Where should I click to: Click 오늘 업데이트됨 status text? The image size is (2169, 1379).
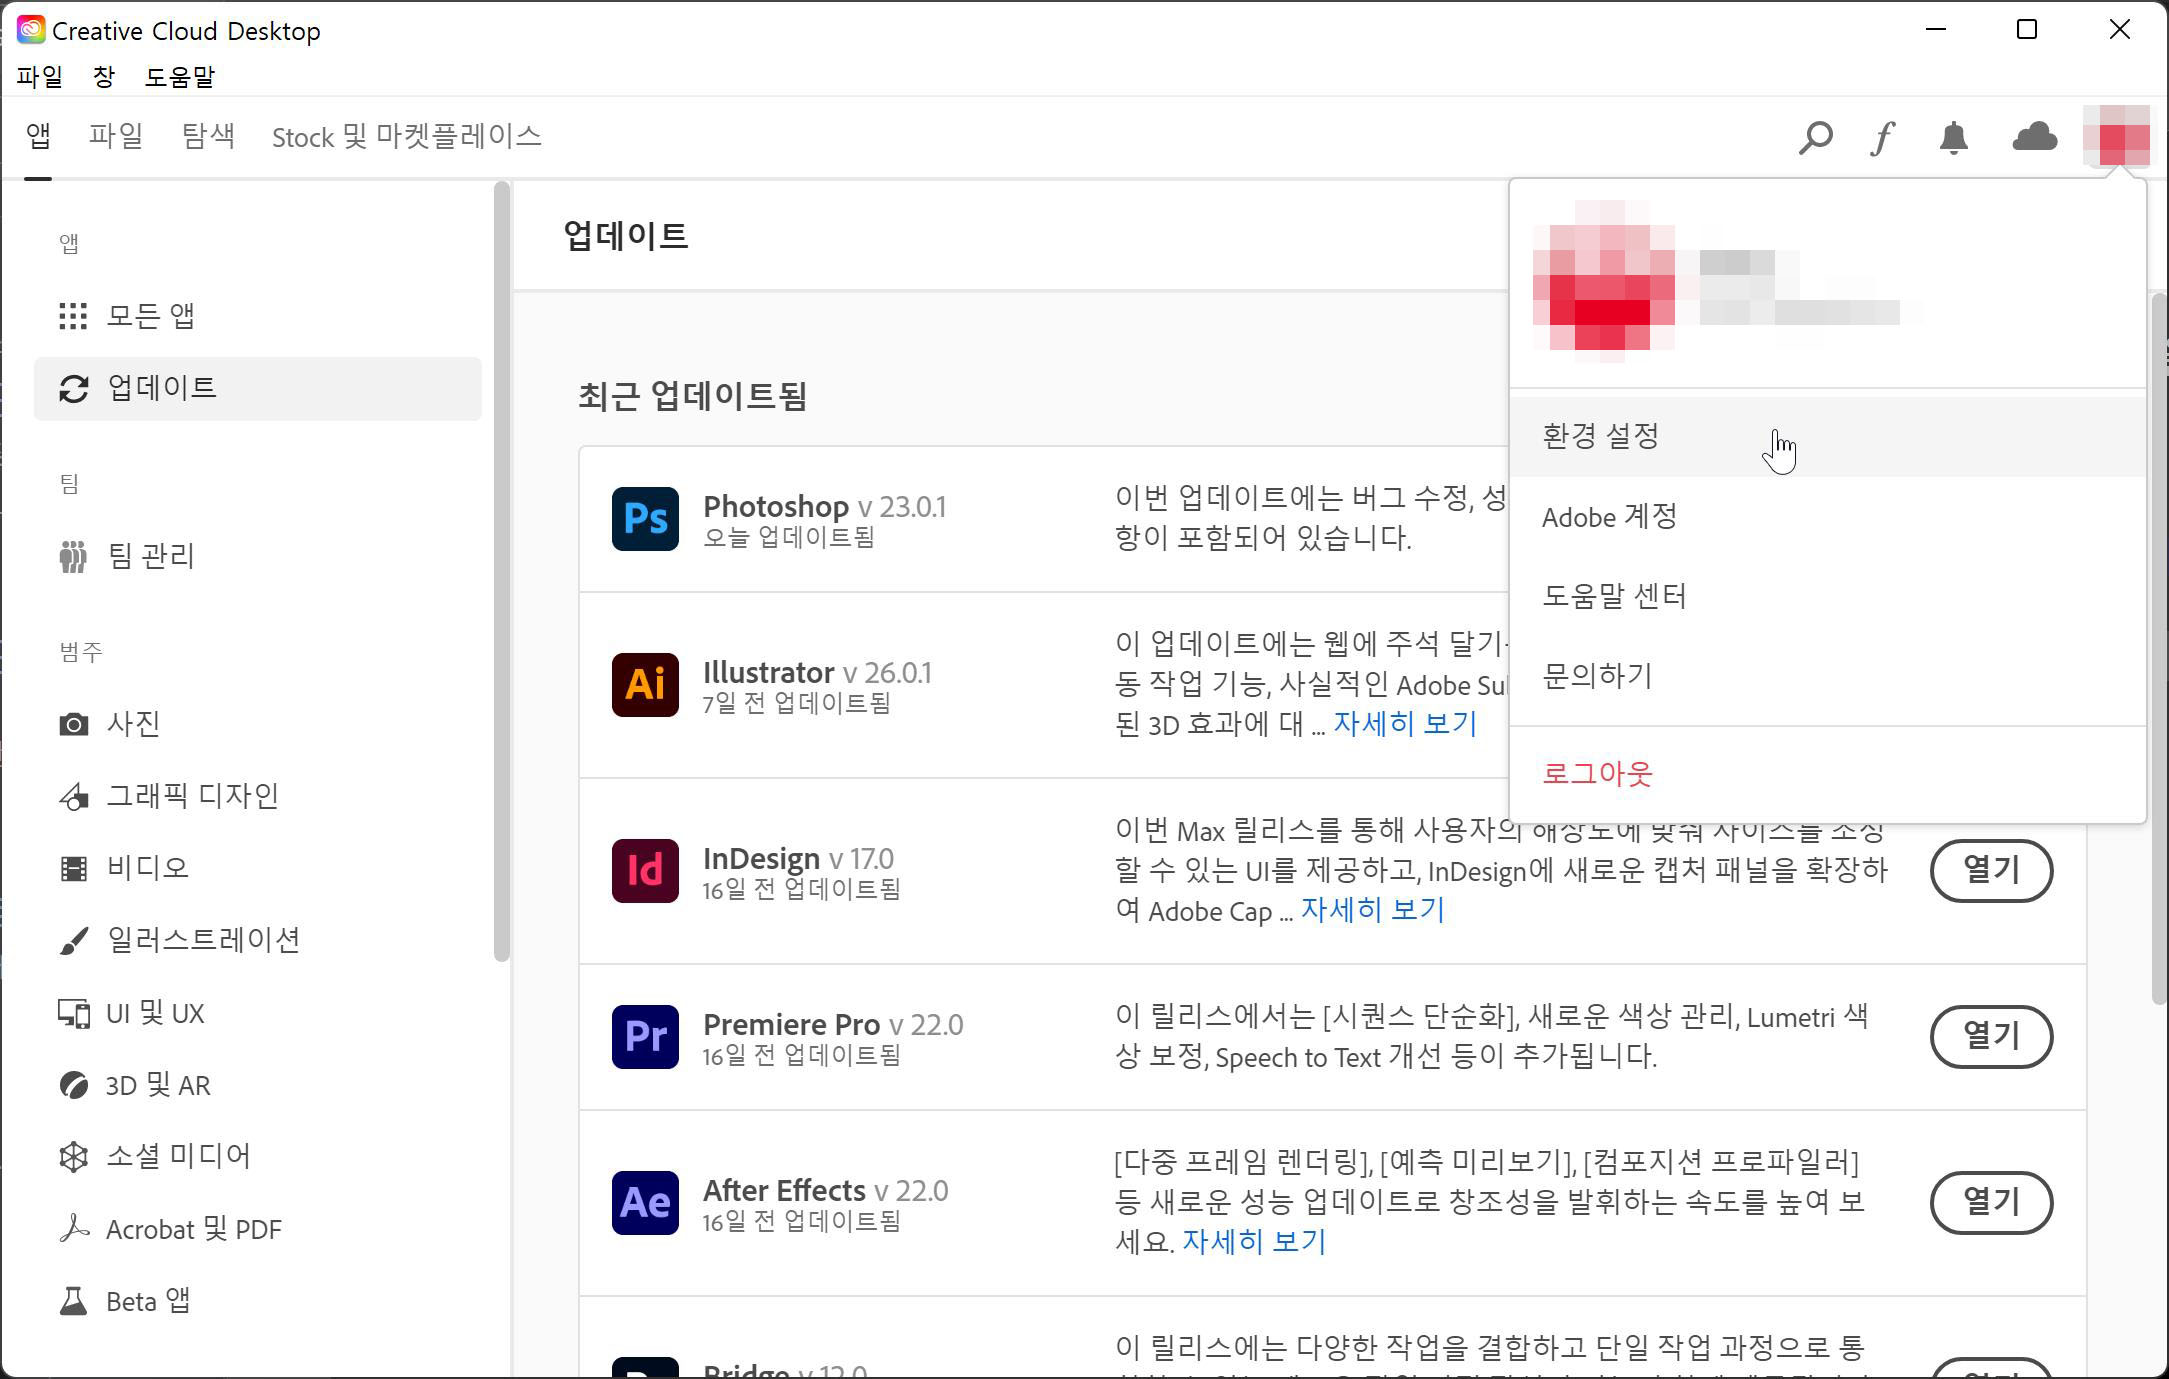point(789,538)
